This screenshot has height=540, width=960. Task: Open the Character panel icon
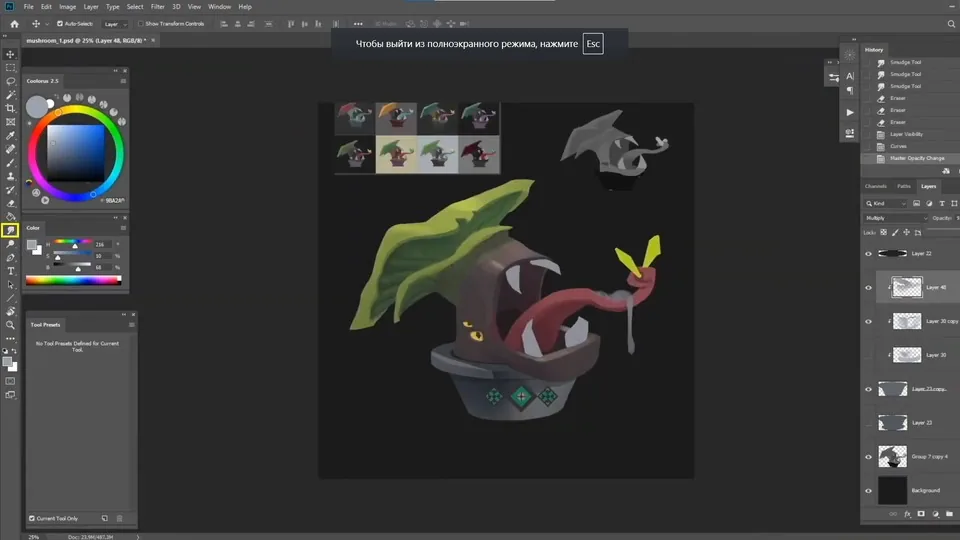(850, 76)
